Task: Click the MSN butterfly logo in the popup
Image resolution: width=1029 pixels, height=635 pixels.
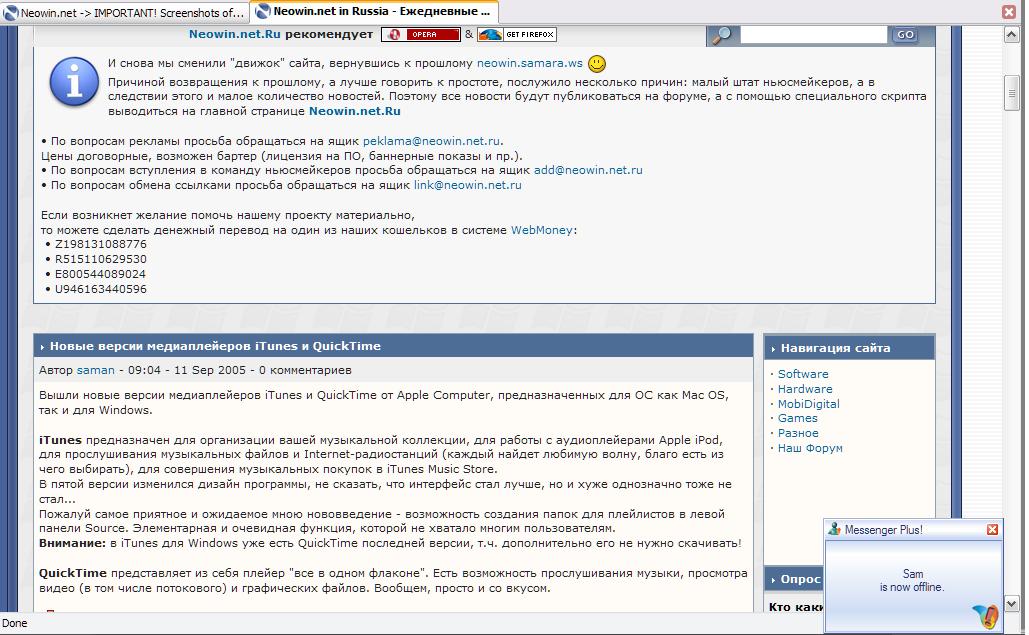Action: [986, 617]
